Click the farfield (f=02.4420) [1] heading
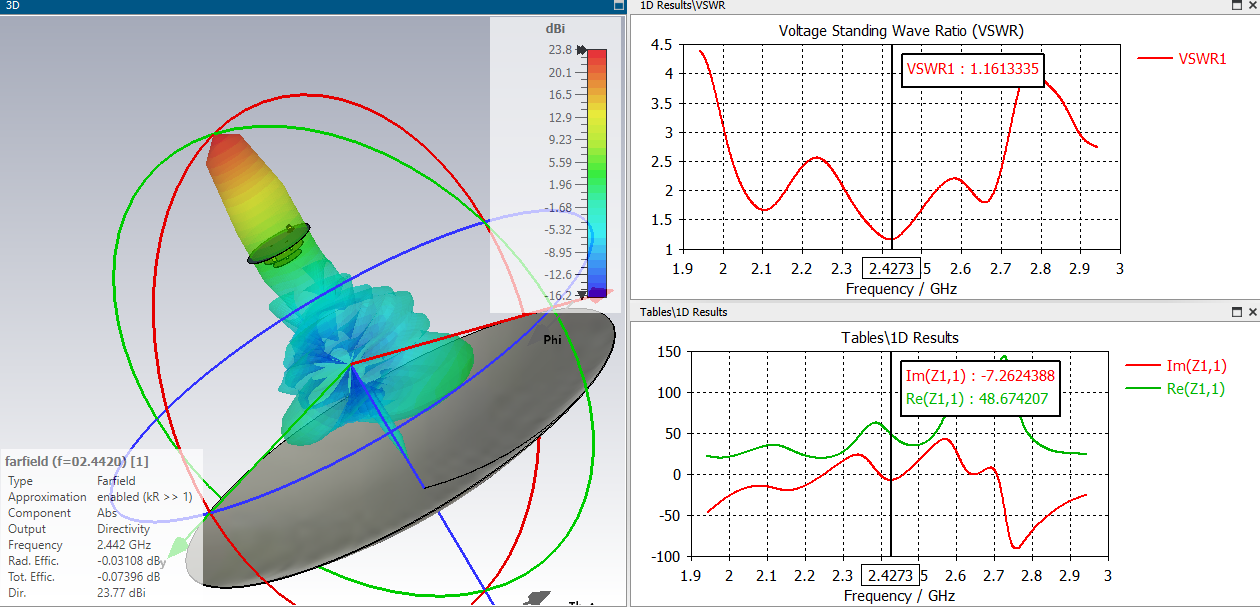 pyautogui.click(x=77, y=461)
